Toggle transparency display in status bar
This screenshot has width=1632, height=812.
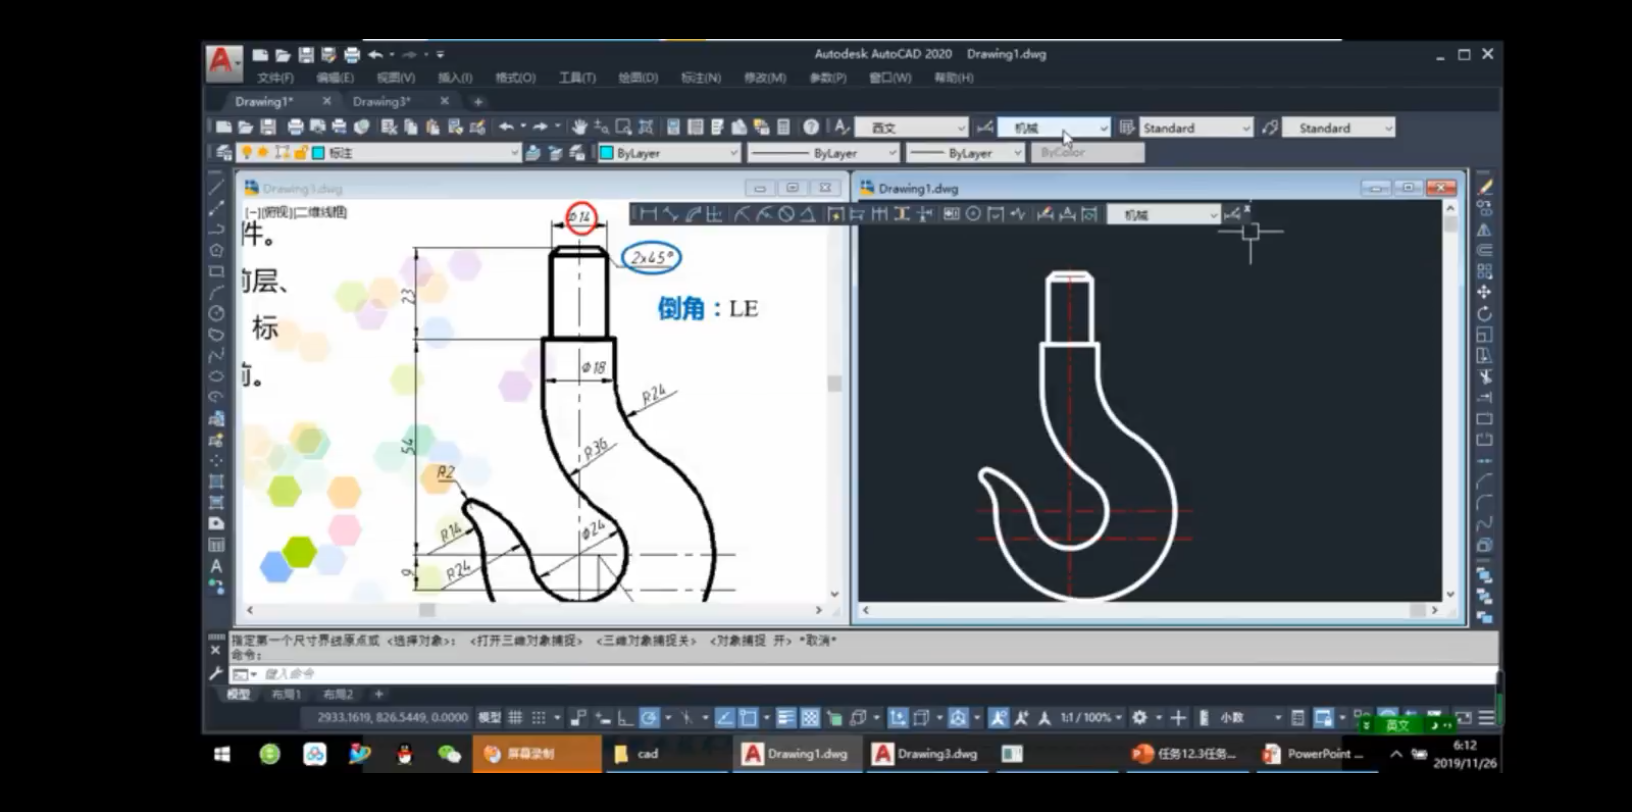810,718
